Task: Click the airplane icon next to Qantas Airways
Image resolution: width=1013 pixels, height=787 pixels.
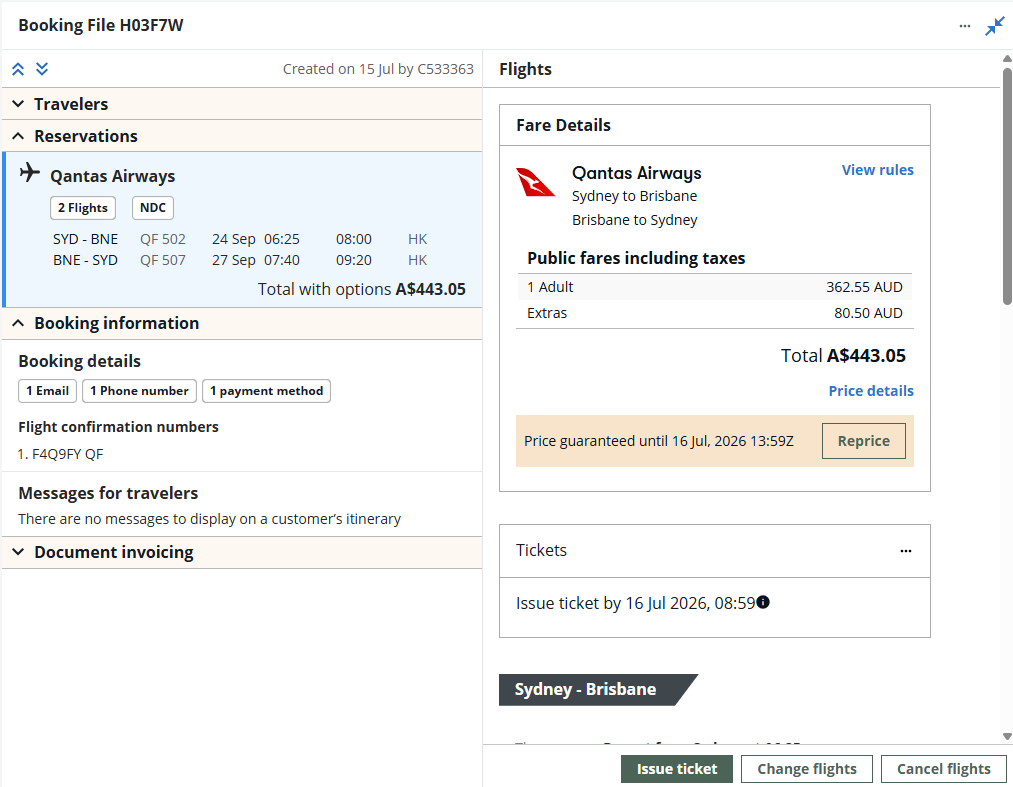Action: tap(30, 173)
